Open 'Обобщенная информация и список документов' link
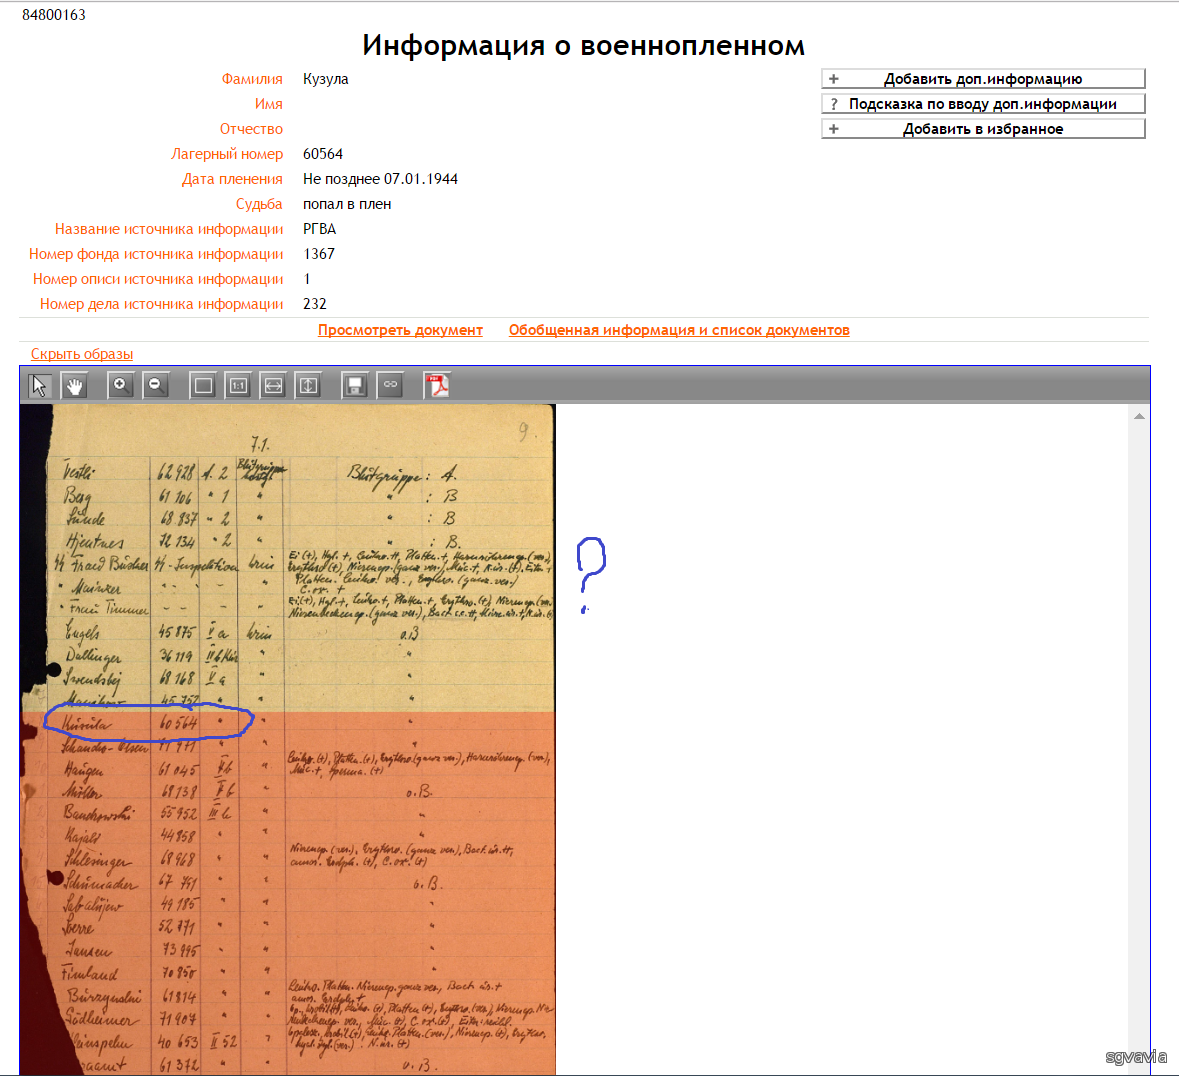 point(679,330)
